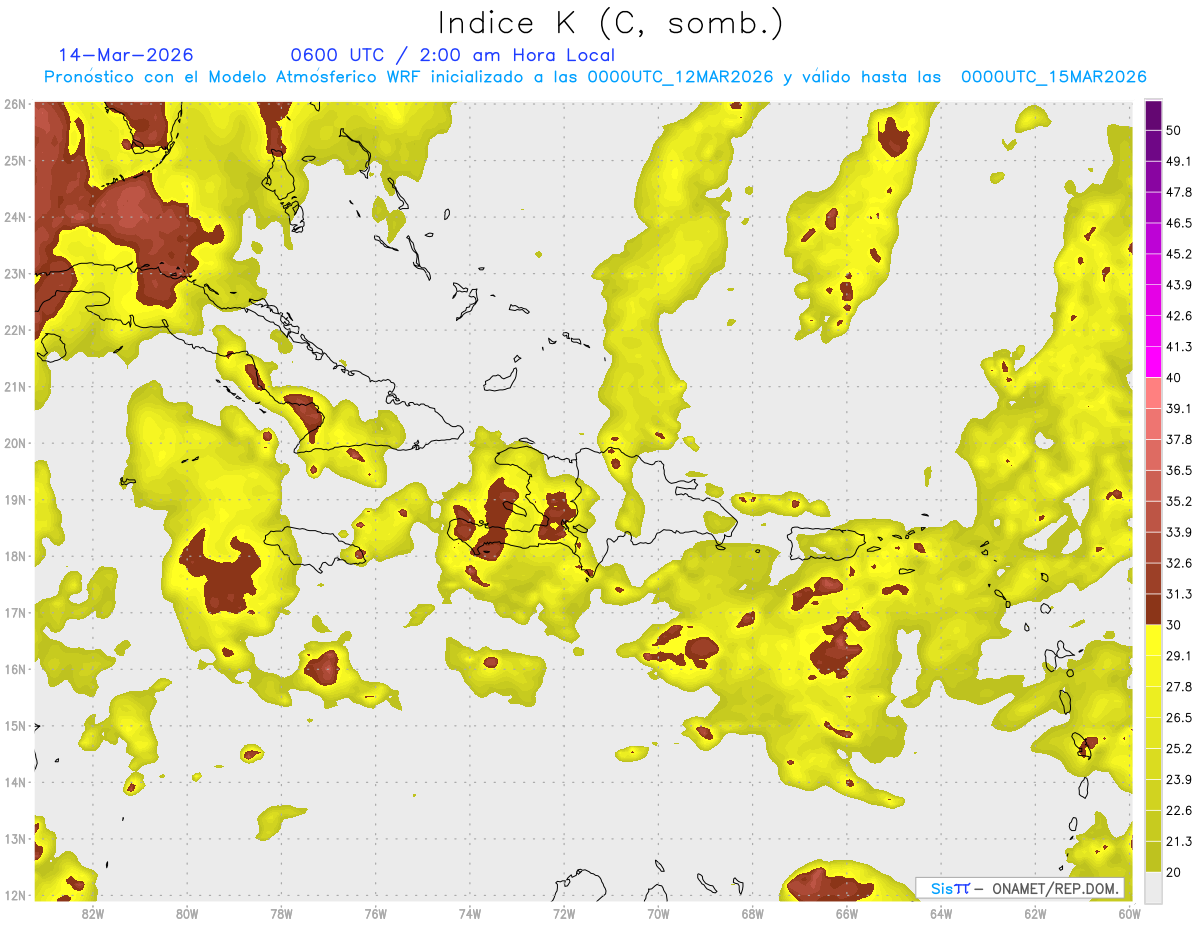Click "0600 UTC / 2:00 am Hora Local" text
Viewport: 1200px width, 927px height.
tap(453, 55)
